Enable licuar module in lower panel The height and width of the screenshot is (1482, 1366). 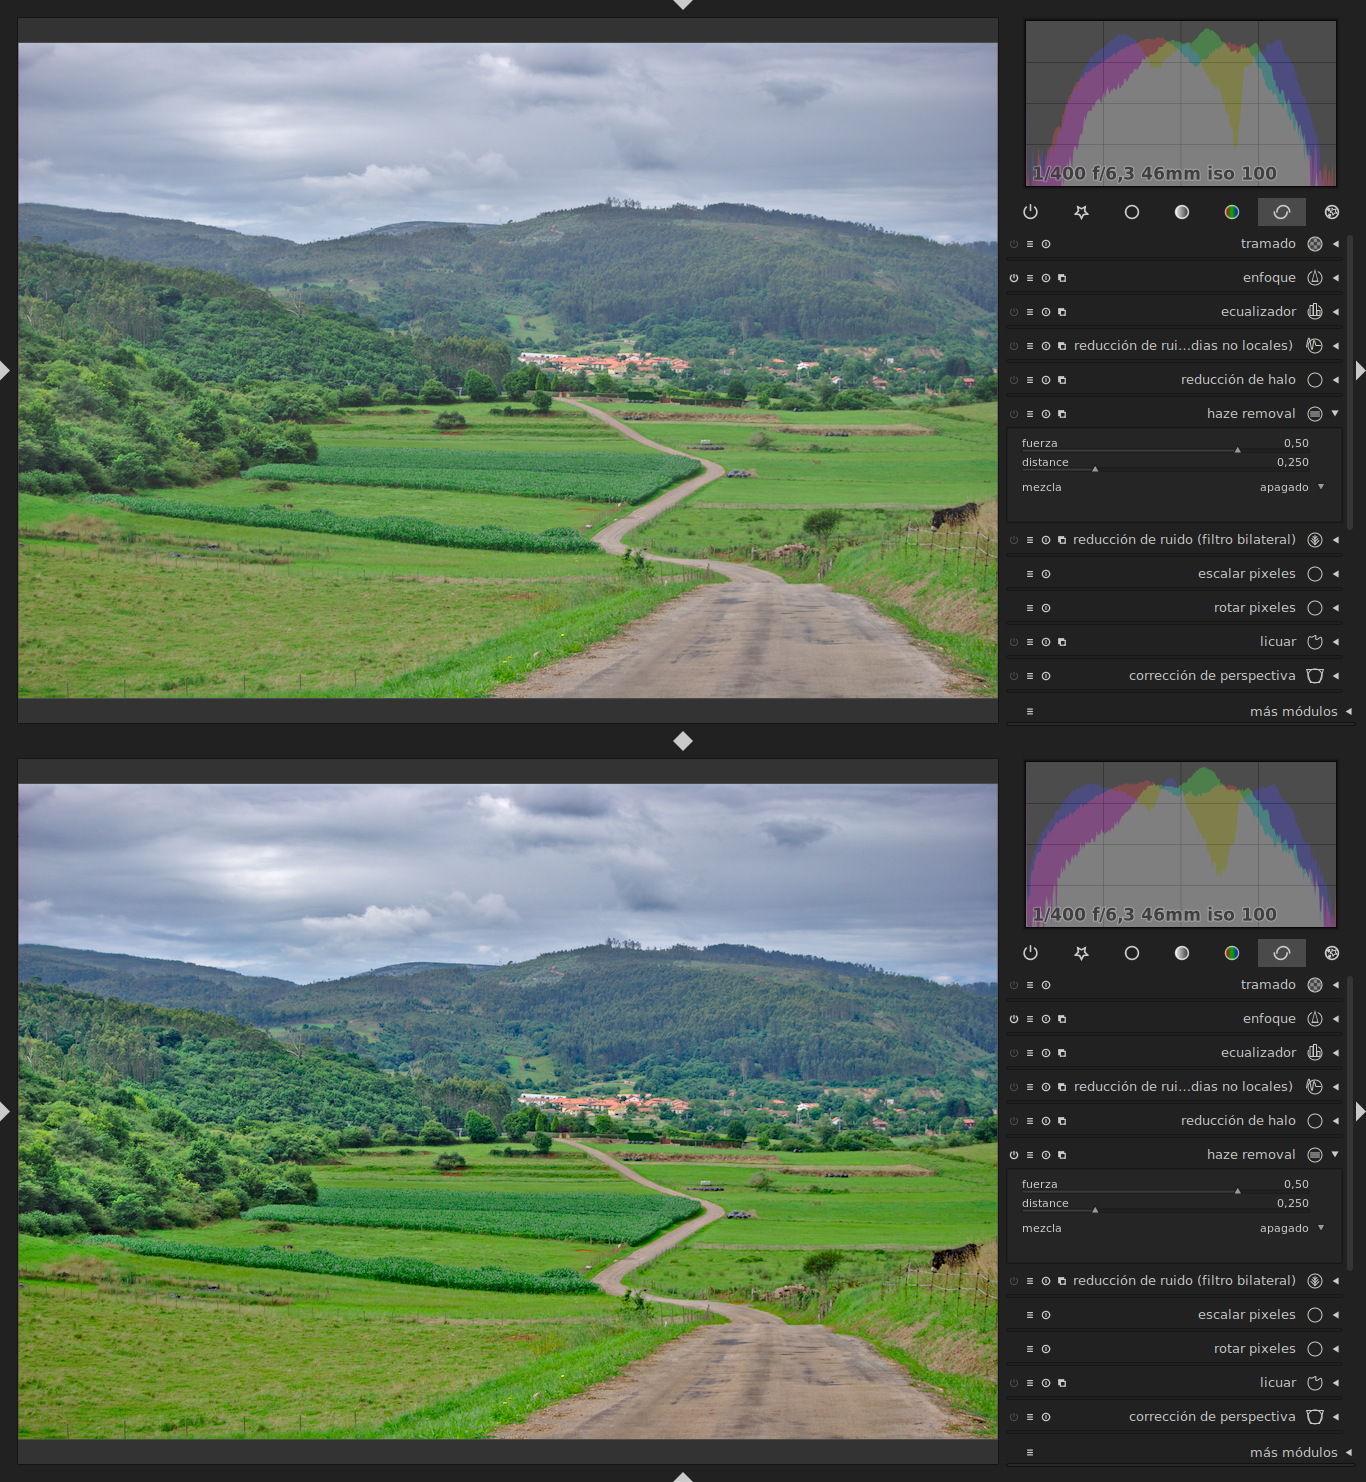point(1014,1383)
